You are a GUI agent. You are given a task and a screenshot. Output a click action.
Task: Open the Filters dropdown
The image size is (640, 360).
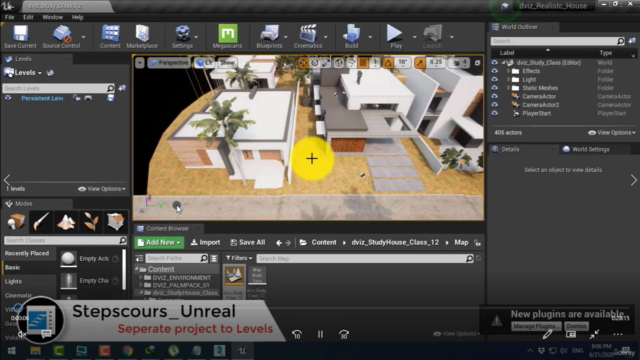(239, 258)
